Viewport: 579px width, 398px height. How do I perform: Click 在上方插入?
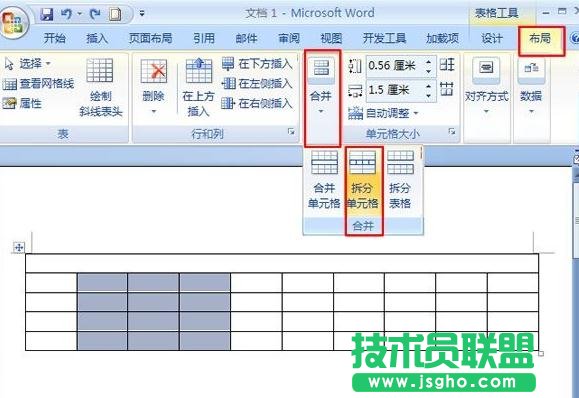click(198, 88)
